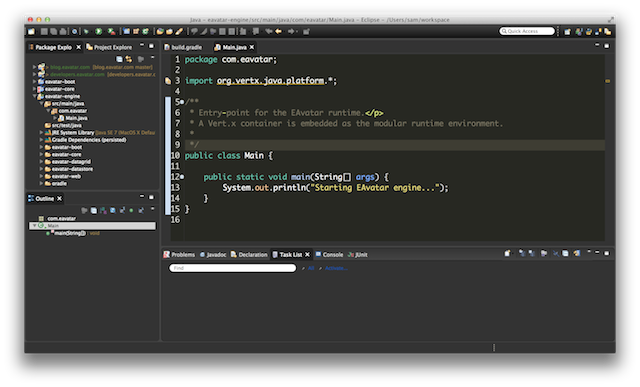Switch to the Javadoc tab
The width and height of the screenshot is (640, 387).
coord(213,254)
